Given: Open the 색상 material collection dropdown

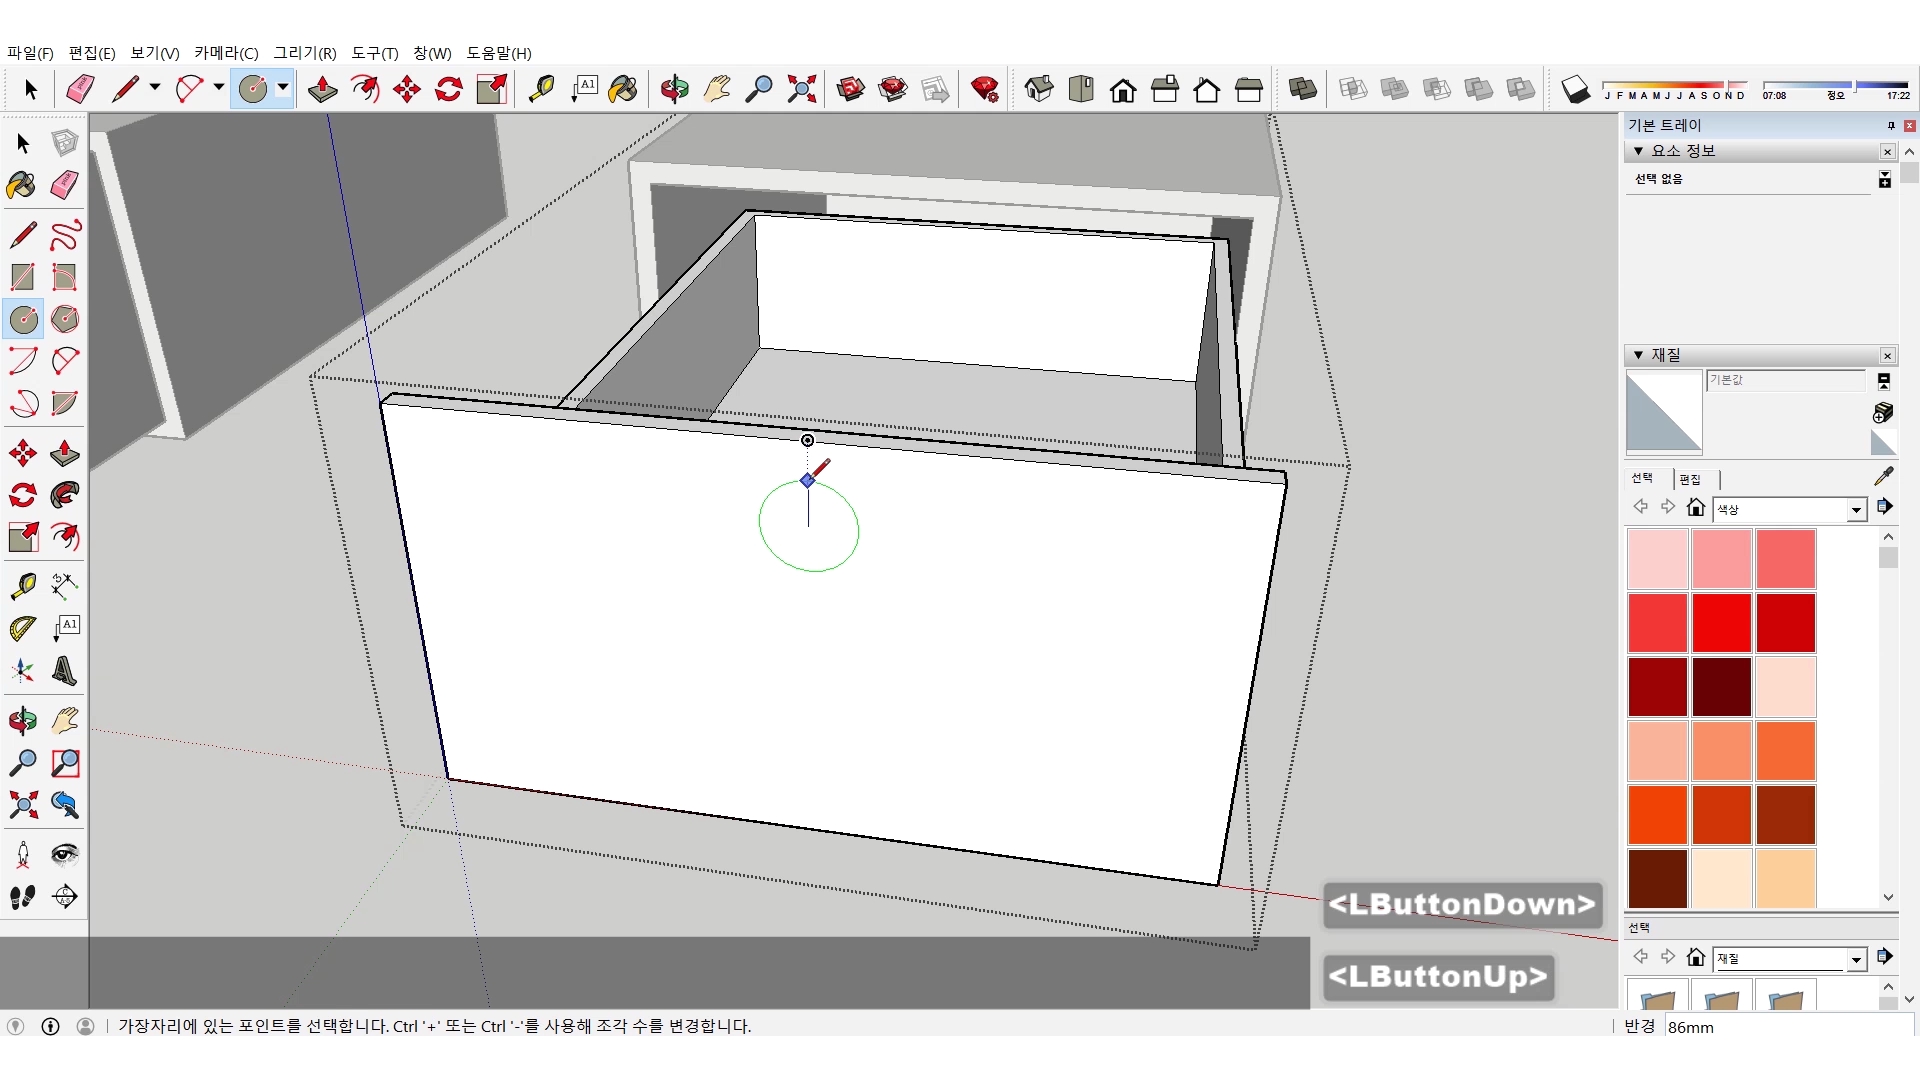Looking at the screenshot, I should click(x=1856, y=510).
